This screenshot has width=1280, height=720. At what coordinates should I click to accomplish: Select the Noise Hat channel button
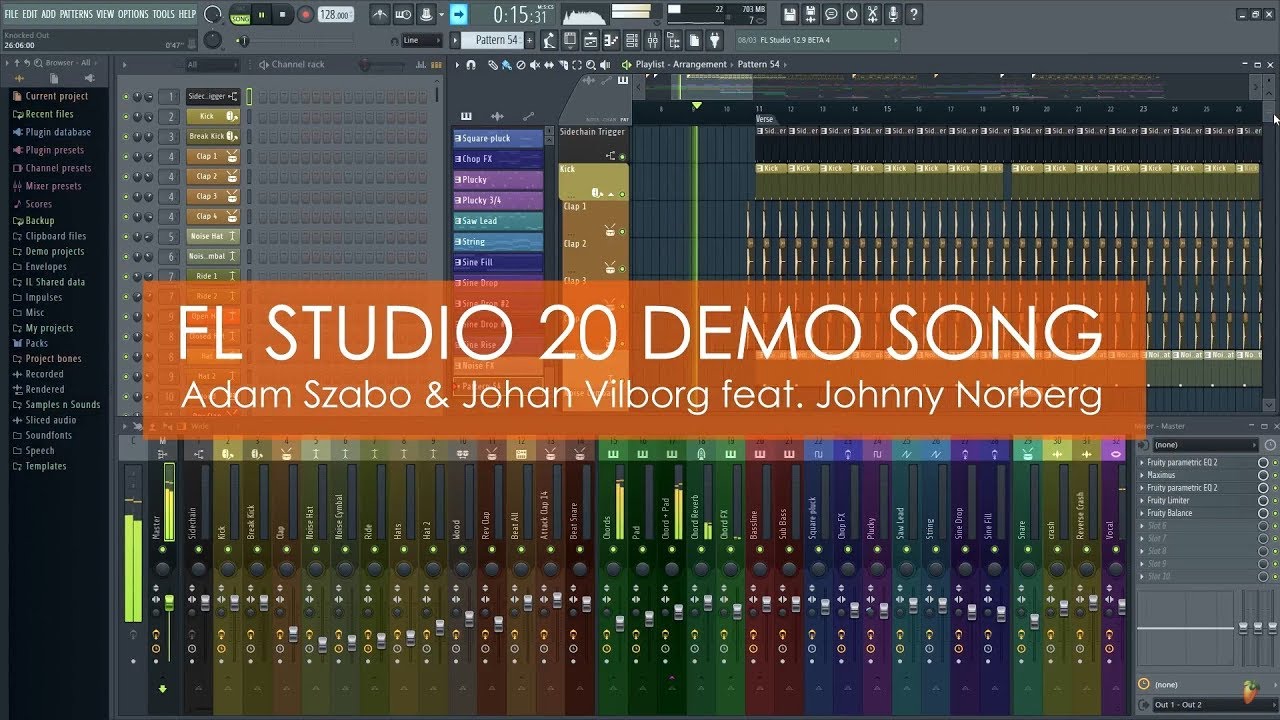coord(213,236)
